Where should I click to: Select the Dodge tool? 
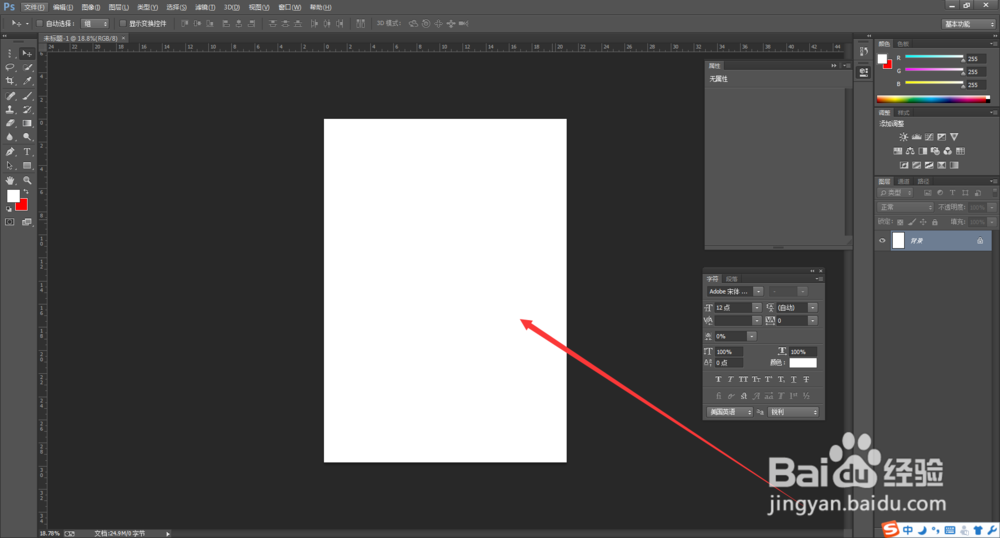click(x=27, y=136)
